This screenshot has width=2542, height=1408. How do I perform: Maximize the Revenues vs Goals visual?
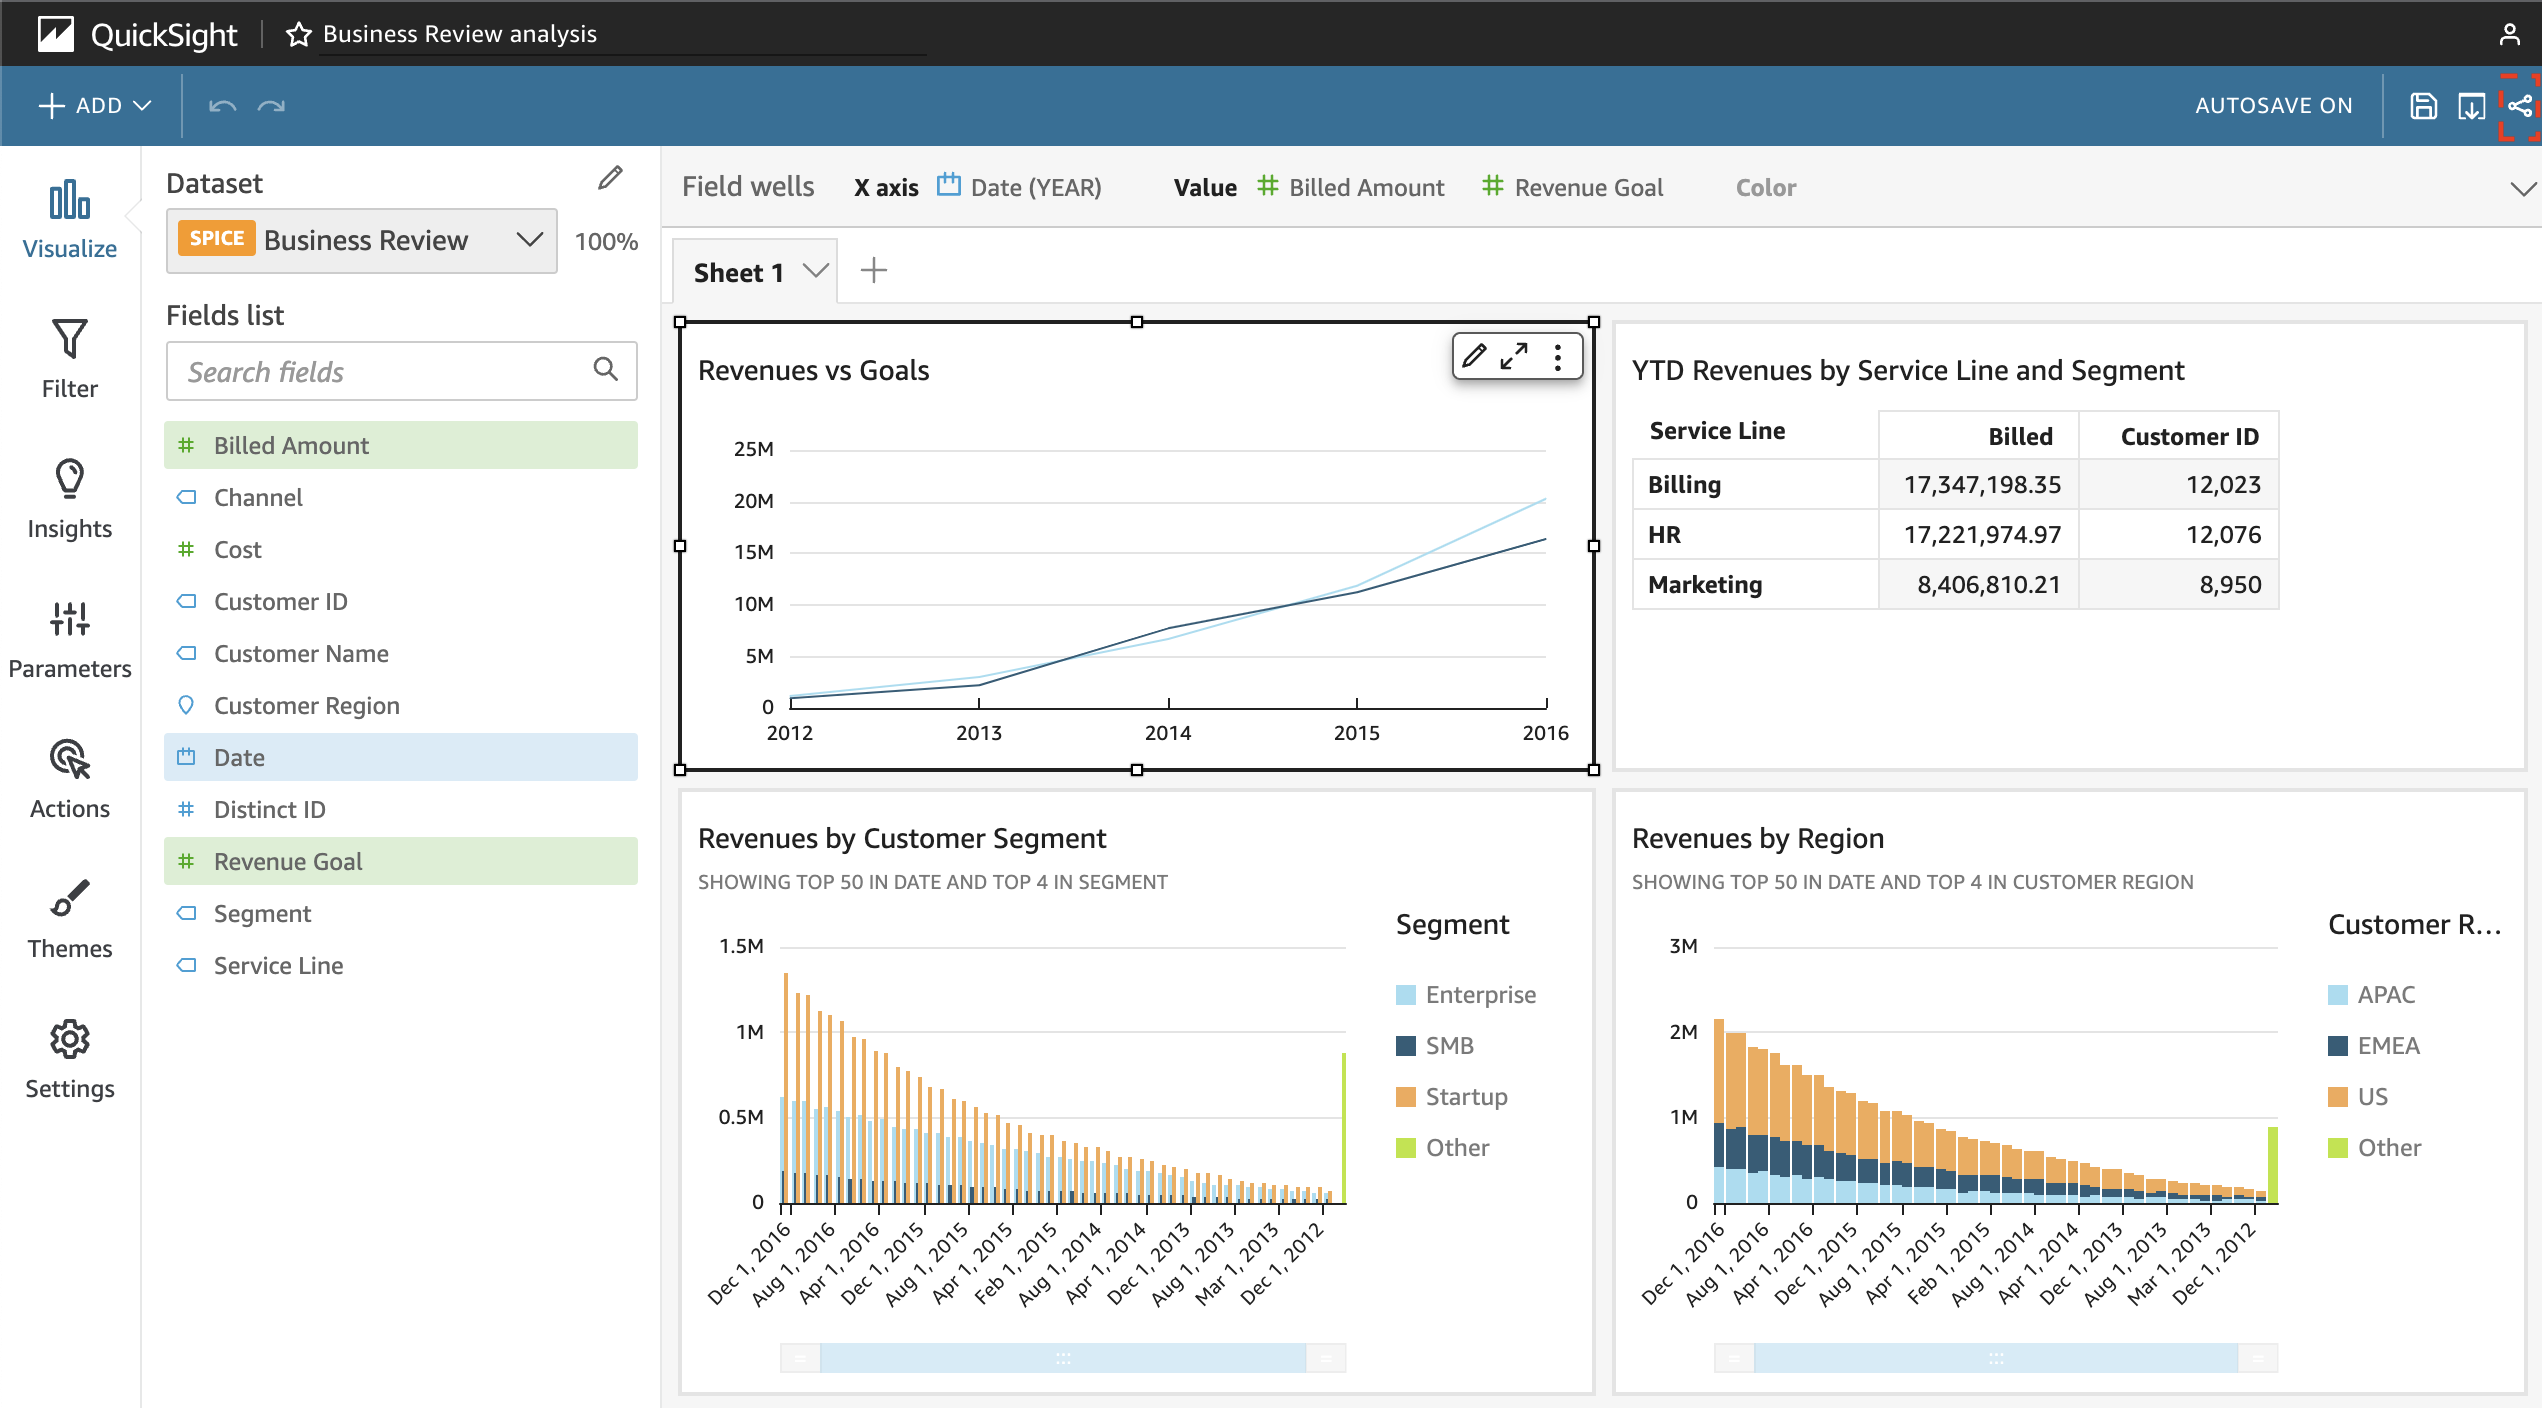(x=1514, y=356)
